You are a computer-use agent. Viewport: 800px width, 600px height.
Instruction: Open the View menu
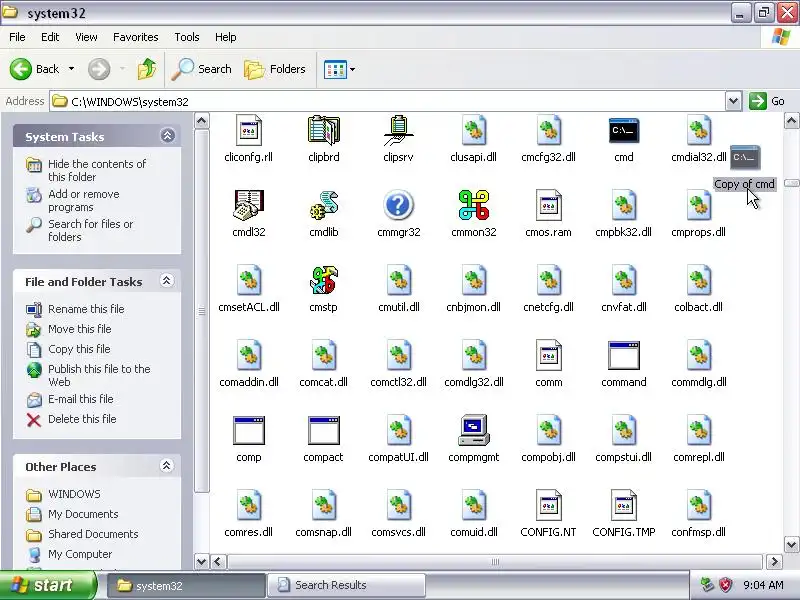tap(86, 37)
